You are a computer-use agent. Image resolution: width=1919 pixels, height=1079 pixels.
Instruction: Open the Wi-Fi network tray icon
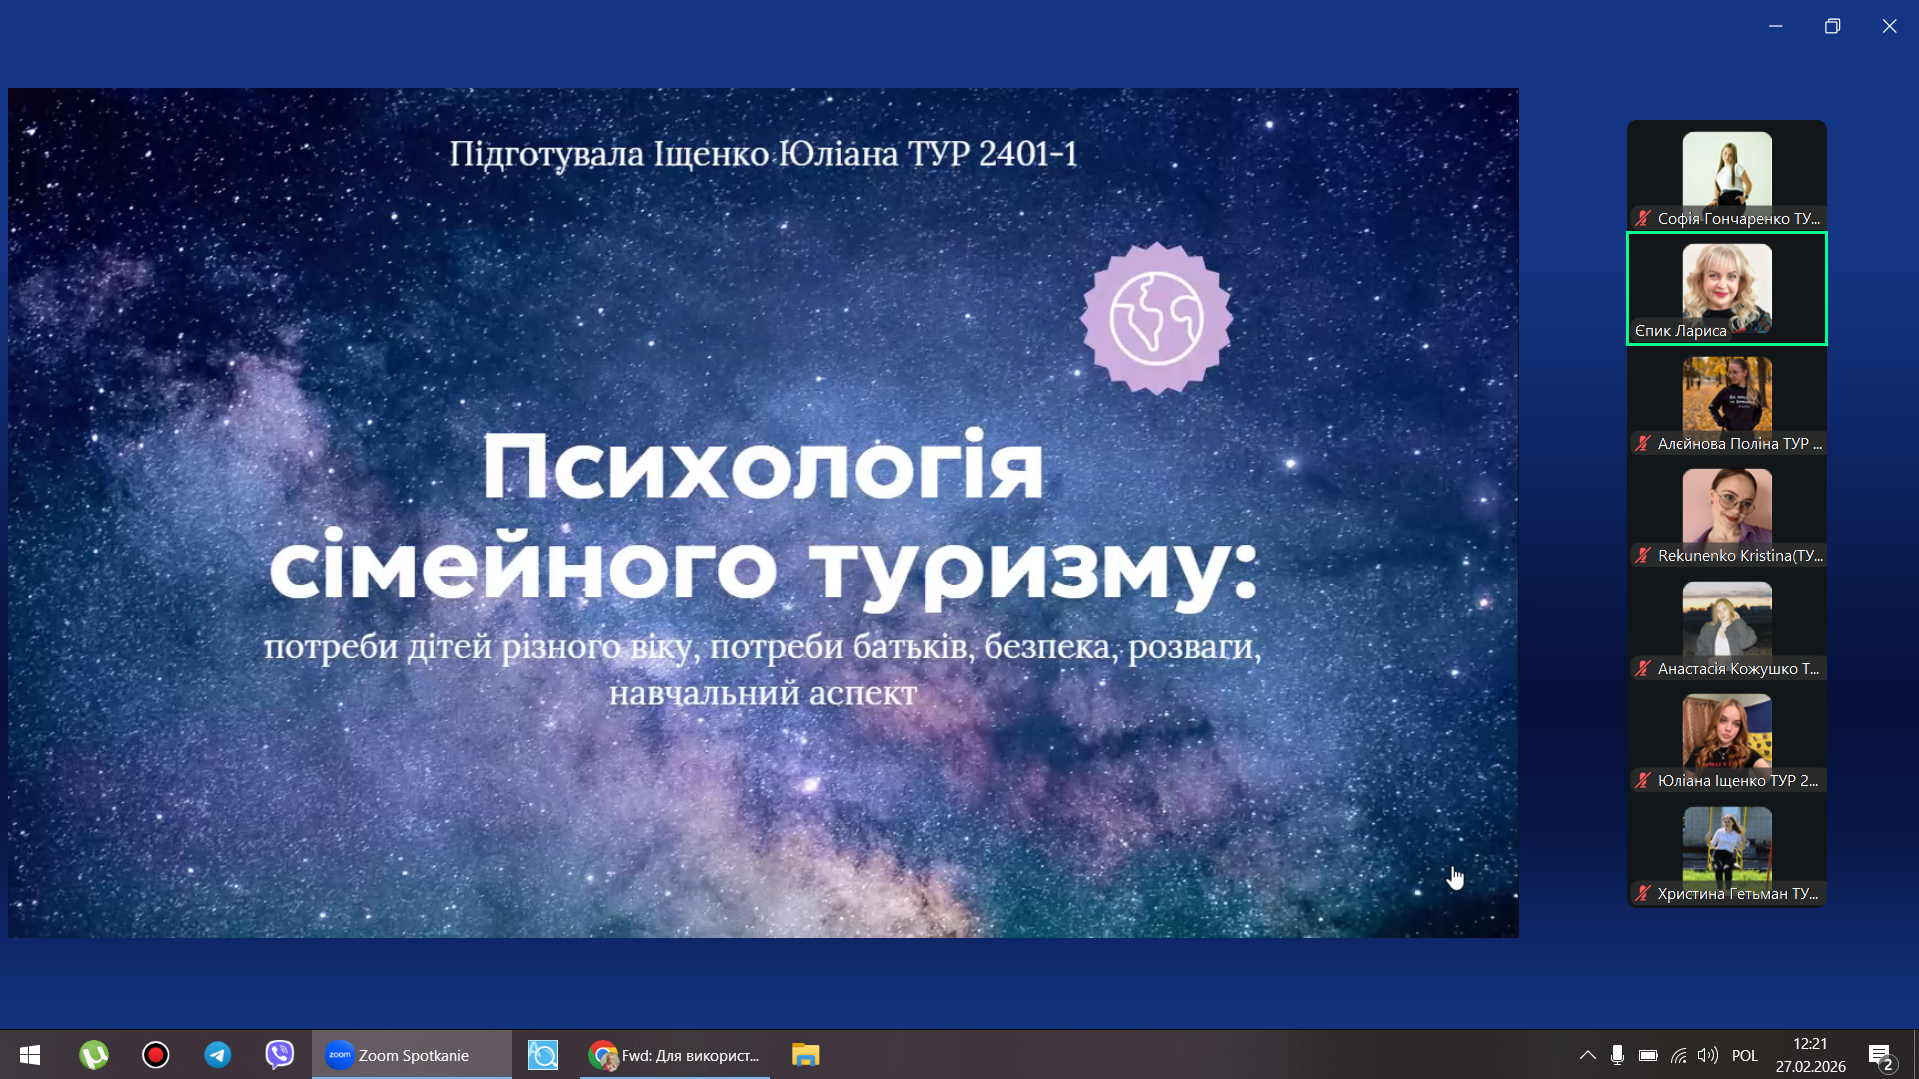pyautogui.click(x=1678, y=1055)
